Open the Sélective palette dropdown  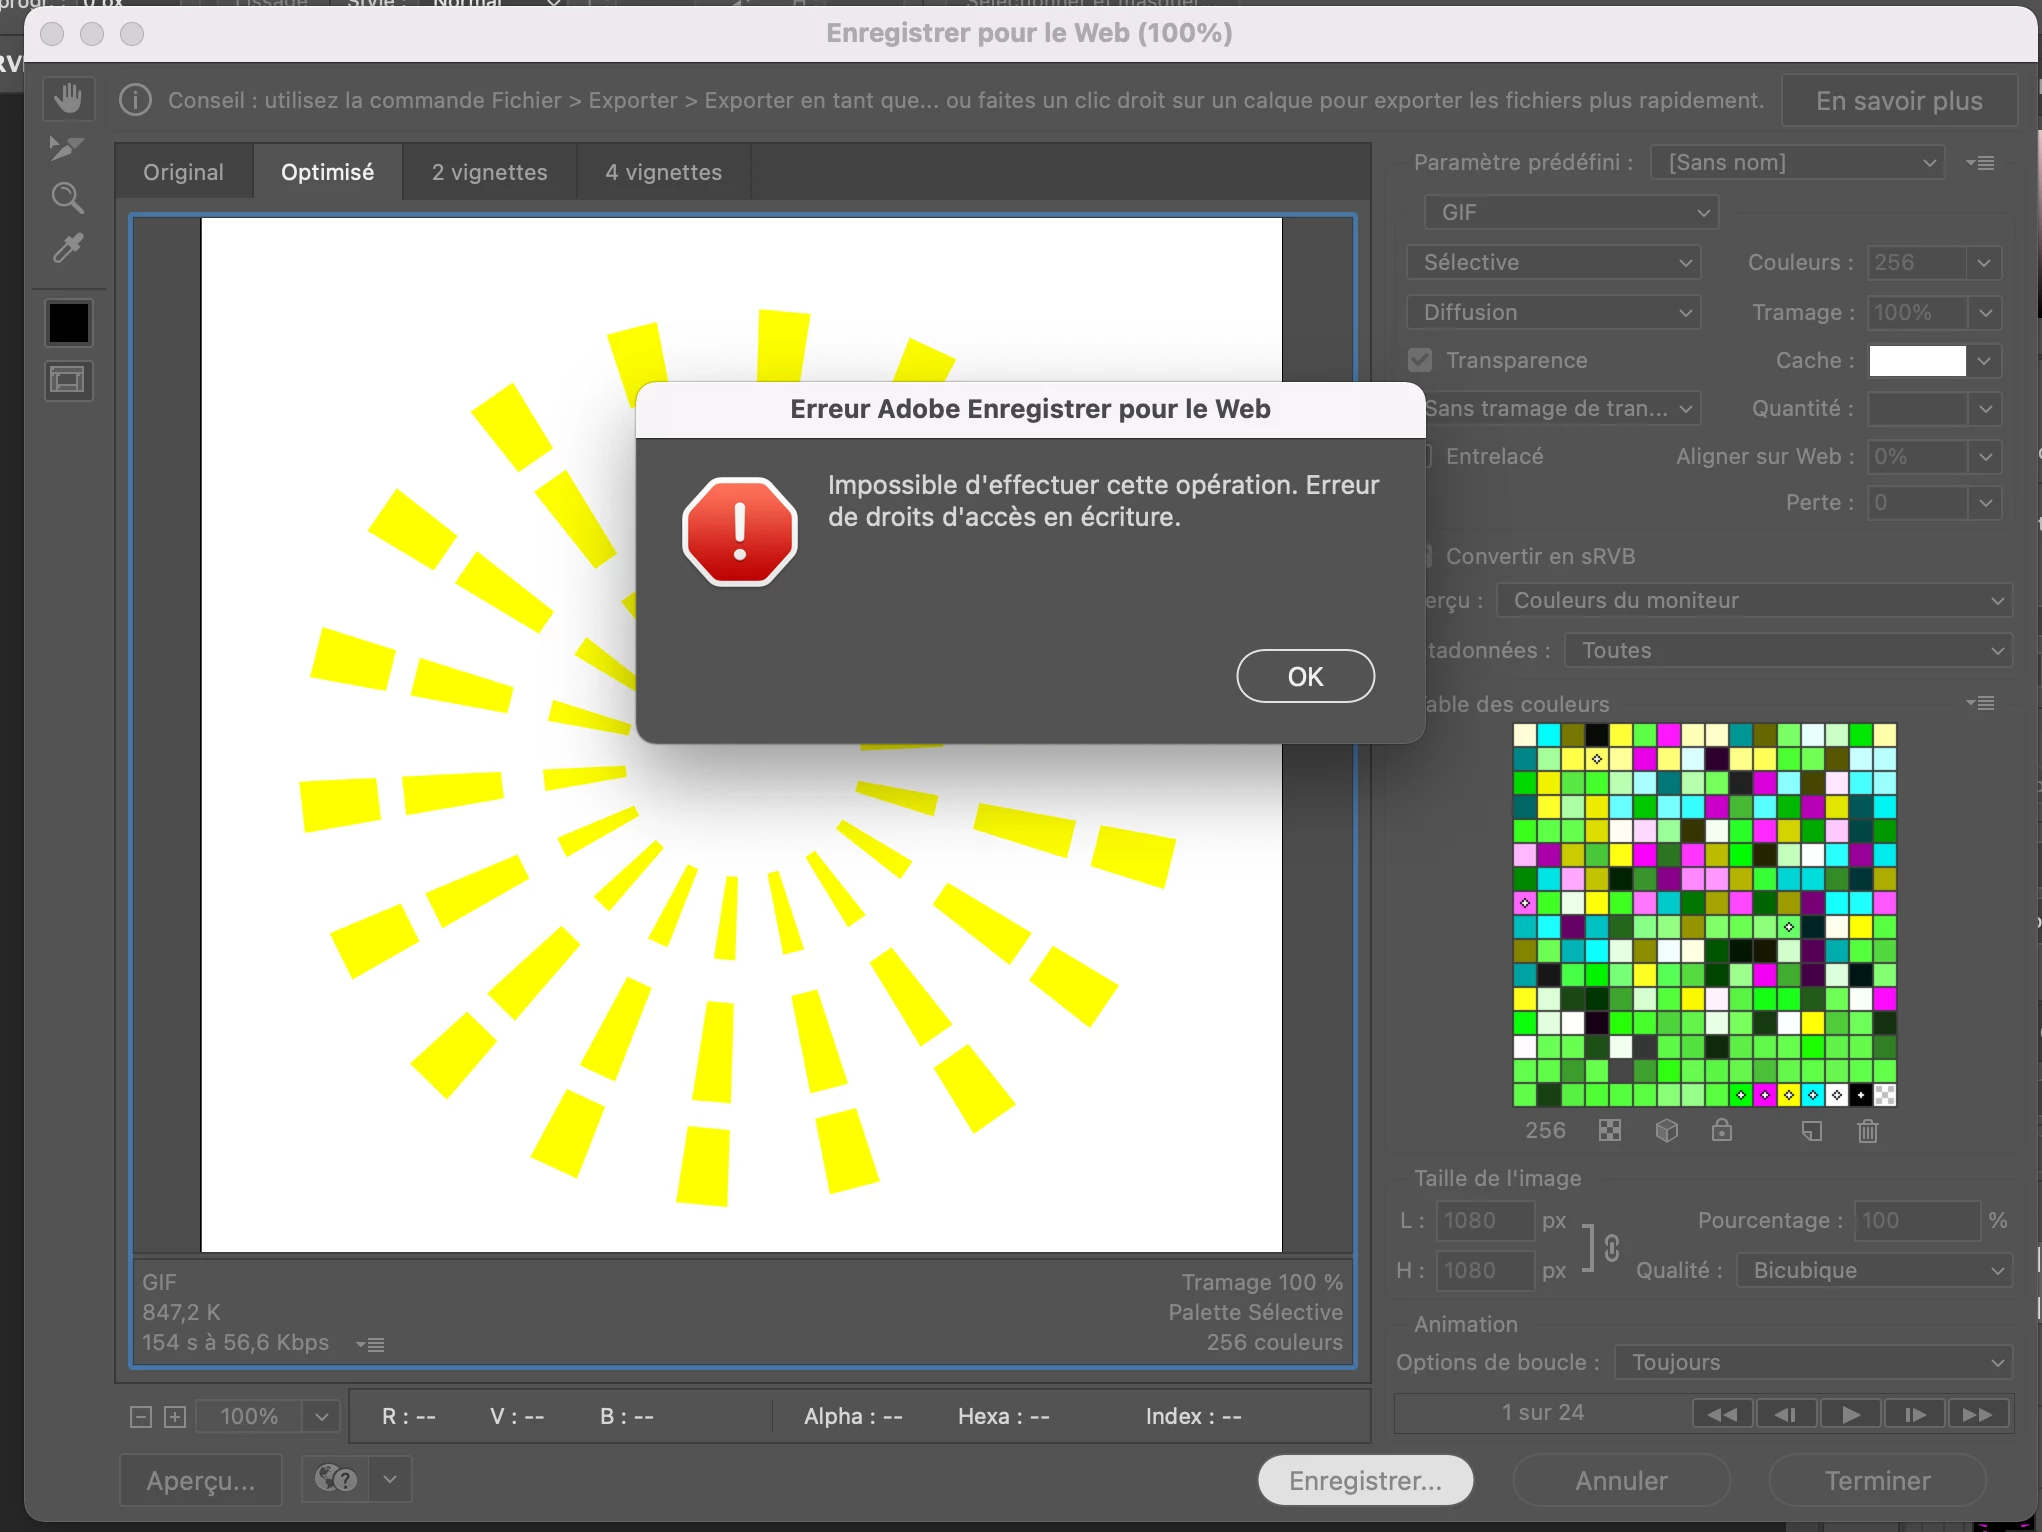1553,262
